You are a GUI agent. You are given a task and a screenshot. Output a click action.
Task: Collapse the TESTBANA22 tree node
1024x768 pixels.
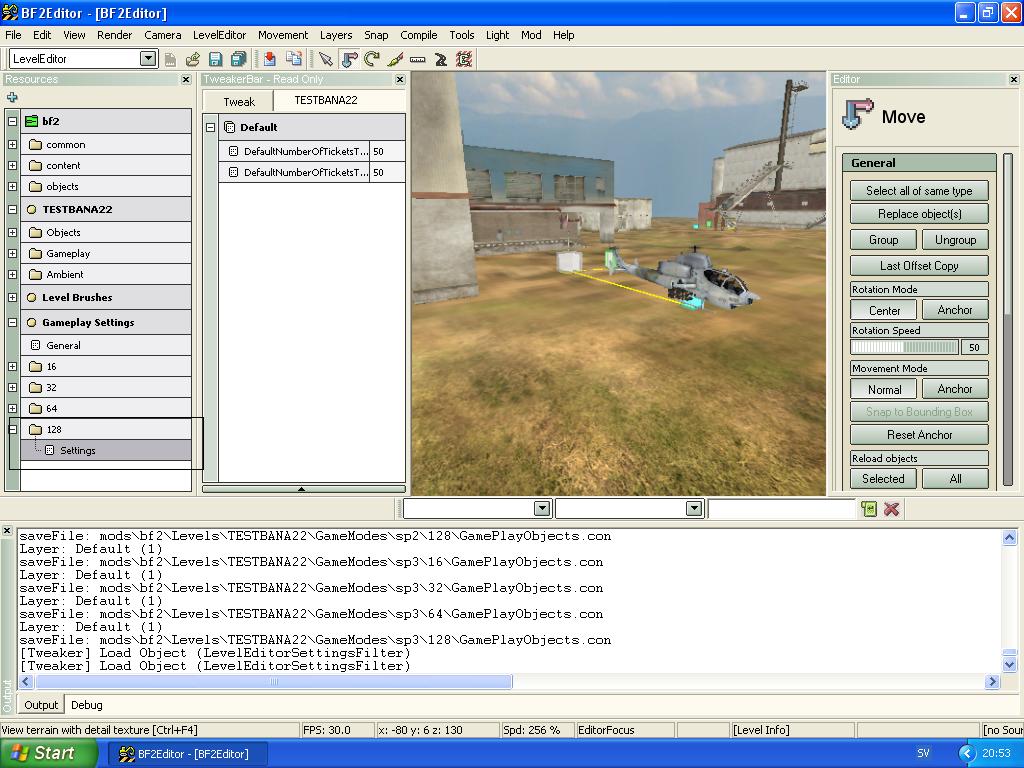pyautogui.click(x=12, y=210)
